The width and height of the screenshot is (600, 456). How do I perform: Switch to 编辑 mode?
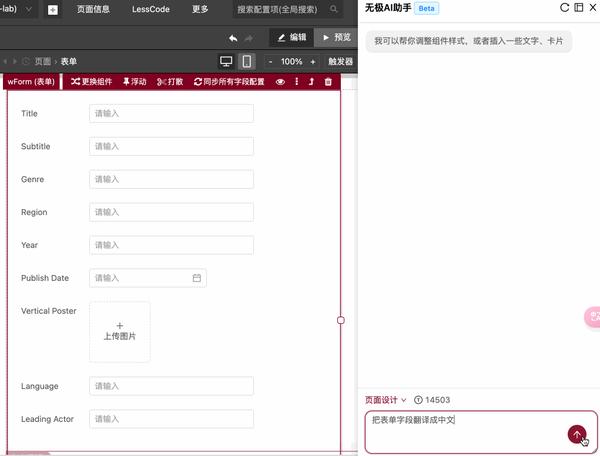pos(292,37)
